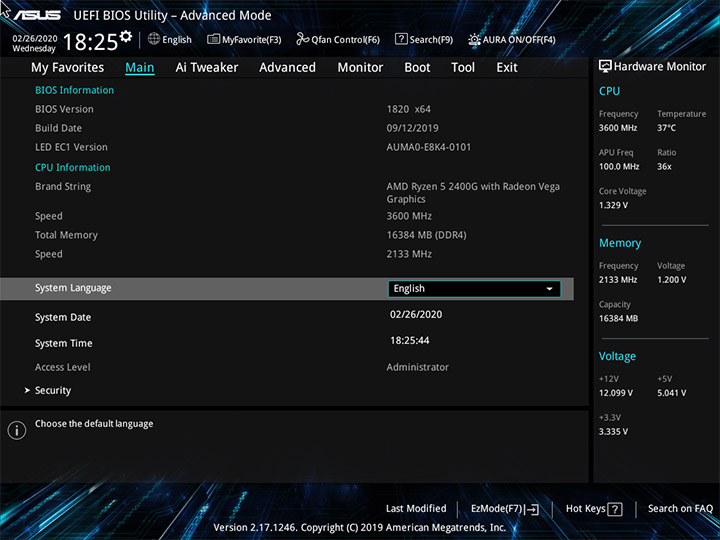Click the memory speed value 2133 MHz
Image resolution: width=720 pixels, height=540 pixels.
409,254
